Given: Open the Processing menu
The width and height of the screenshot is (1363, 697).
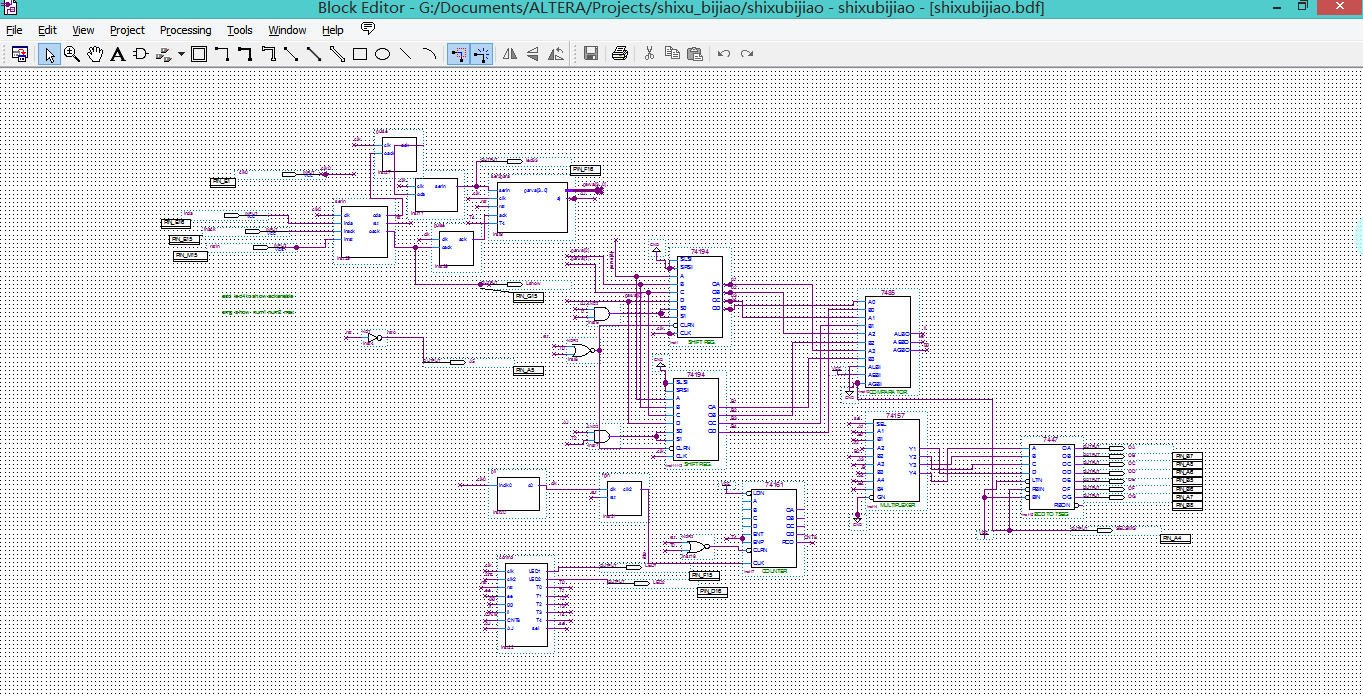Looking at the screenshot, I should [x=185, y=30].
